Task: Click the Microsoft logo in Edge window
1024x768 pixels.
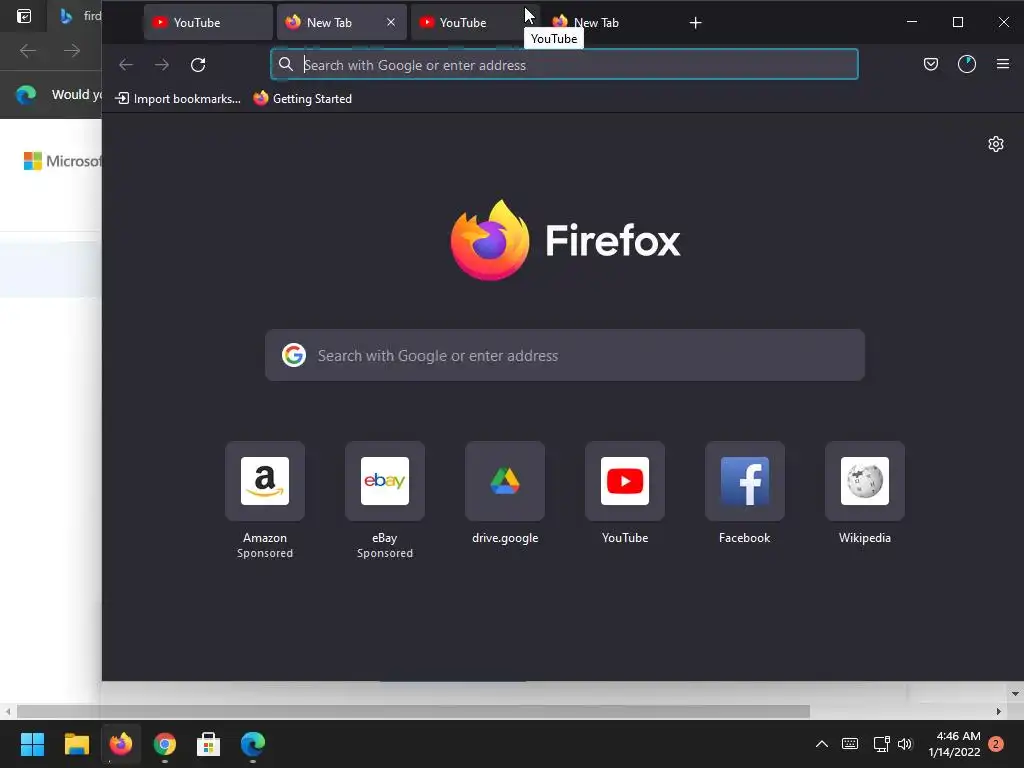Action: tap(62, 161)
